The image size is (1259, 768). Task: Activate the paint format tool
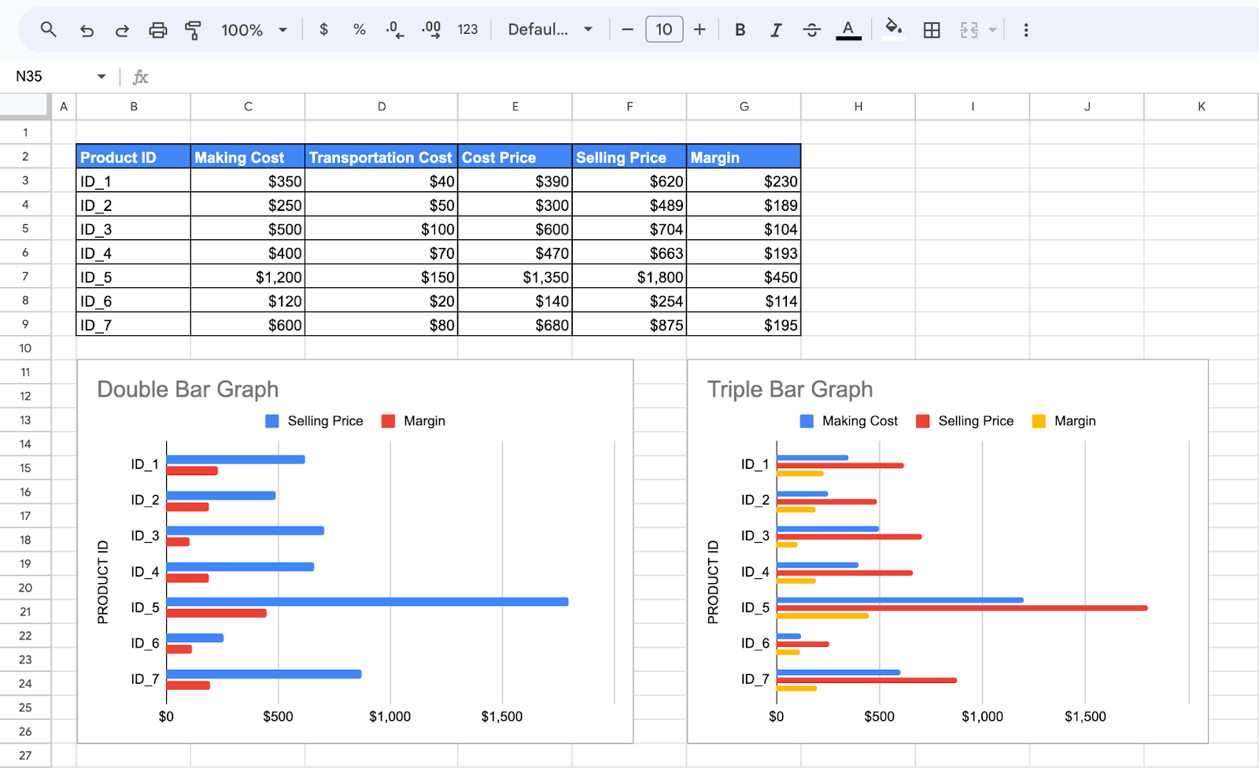193,30
